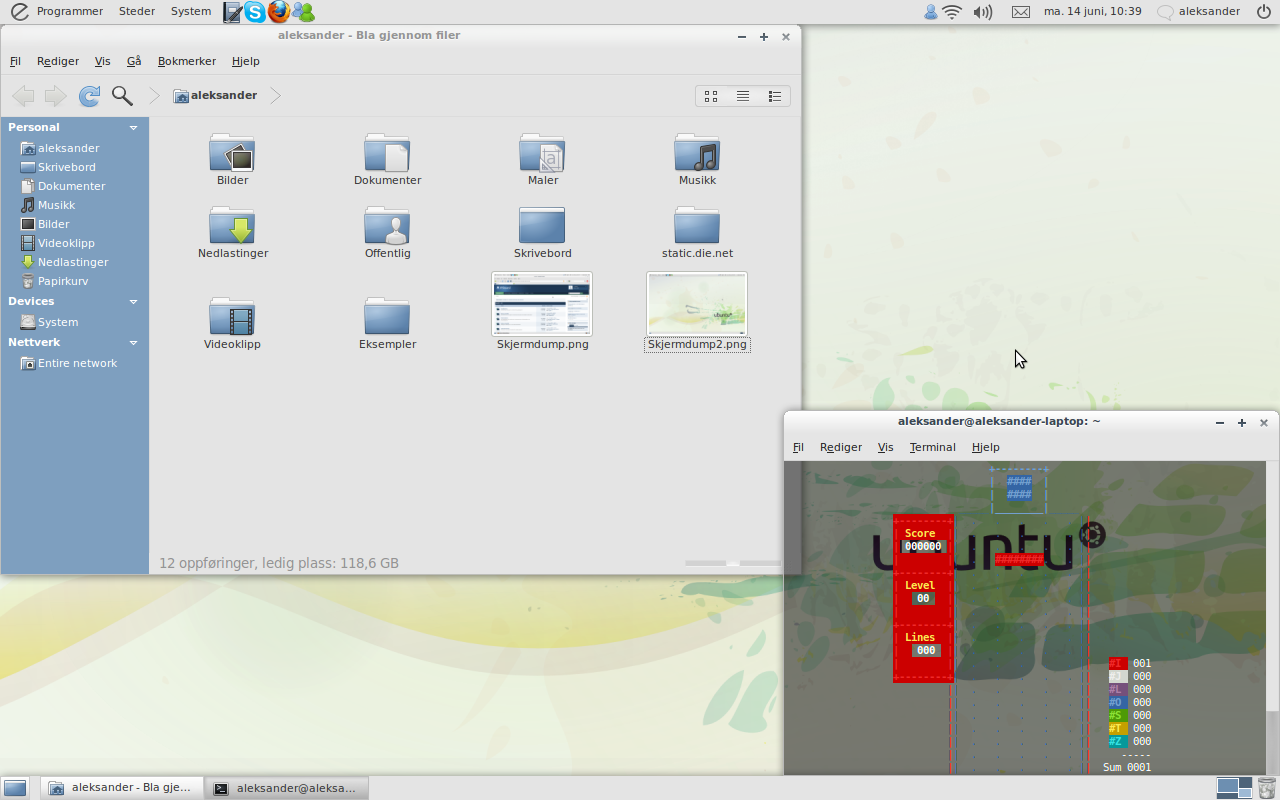Click the aleksander path bar button

215,96
